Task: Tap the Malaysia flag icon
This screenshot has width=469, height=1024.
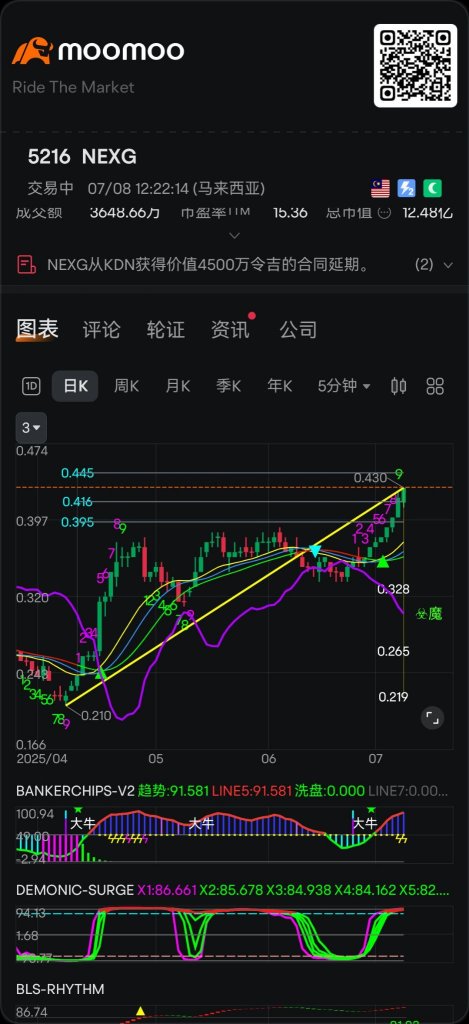Action: click(380, 189)
